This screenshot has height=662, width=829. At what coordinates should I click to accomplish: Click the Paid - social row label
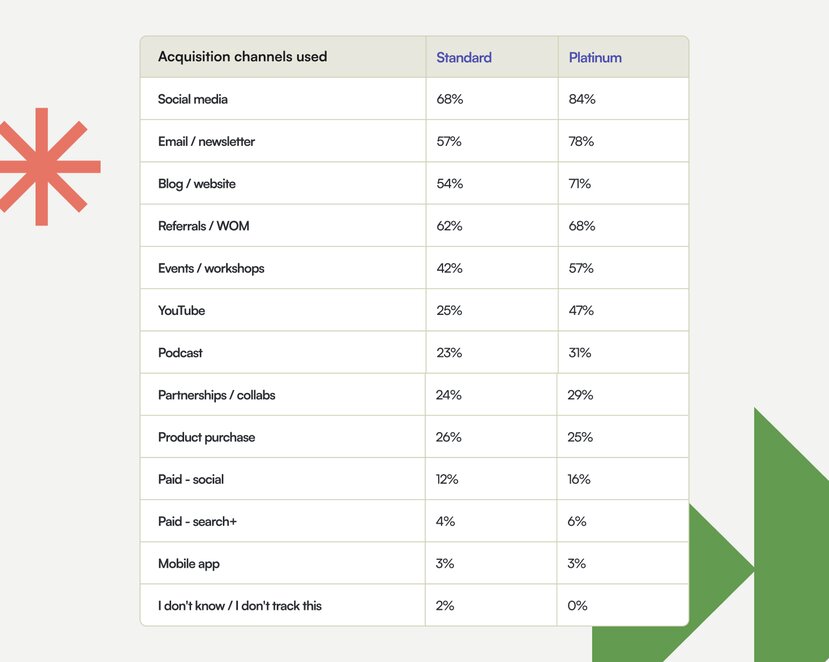point(191,479)
